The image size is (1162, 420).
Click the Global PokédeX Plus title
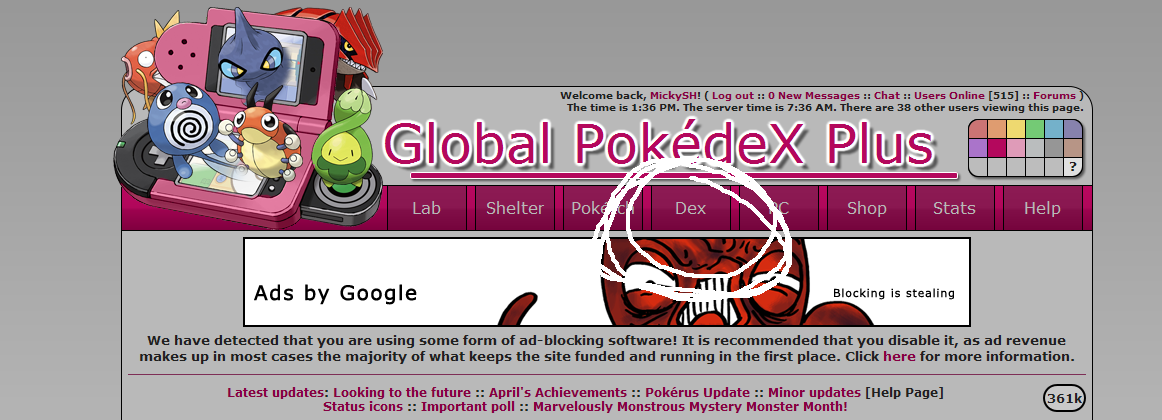[659, 144]
